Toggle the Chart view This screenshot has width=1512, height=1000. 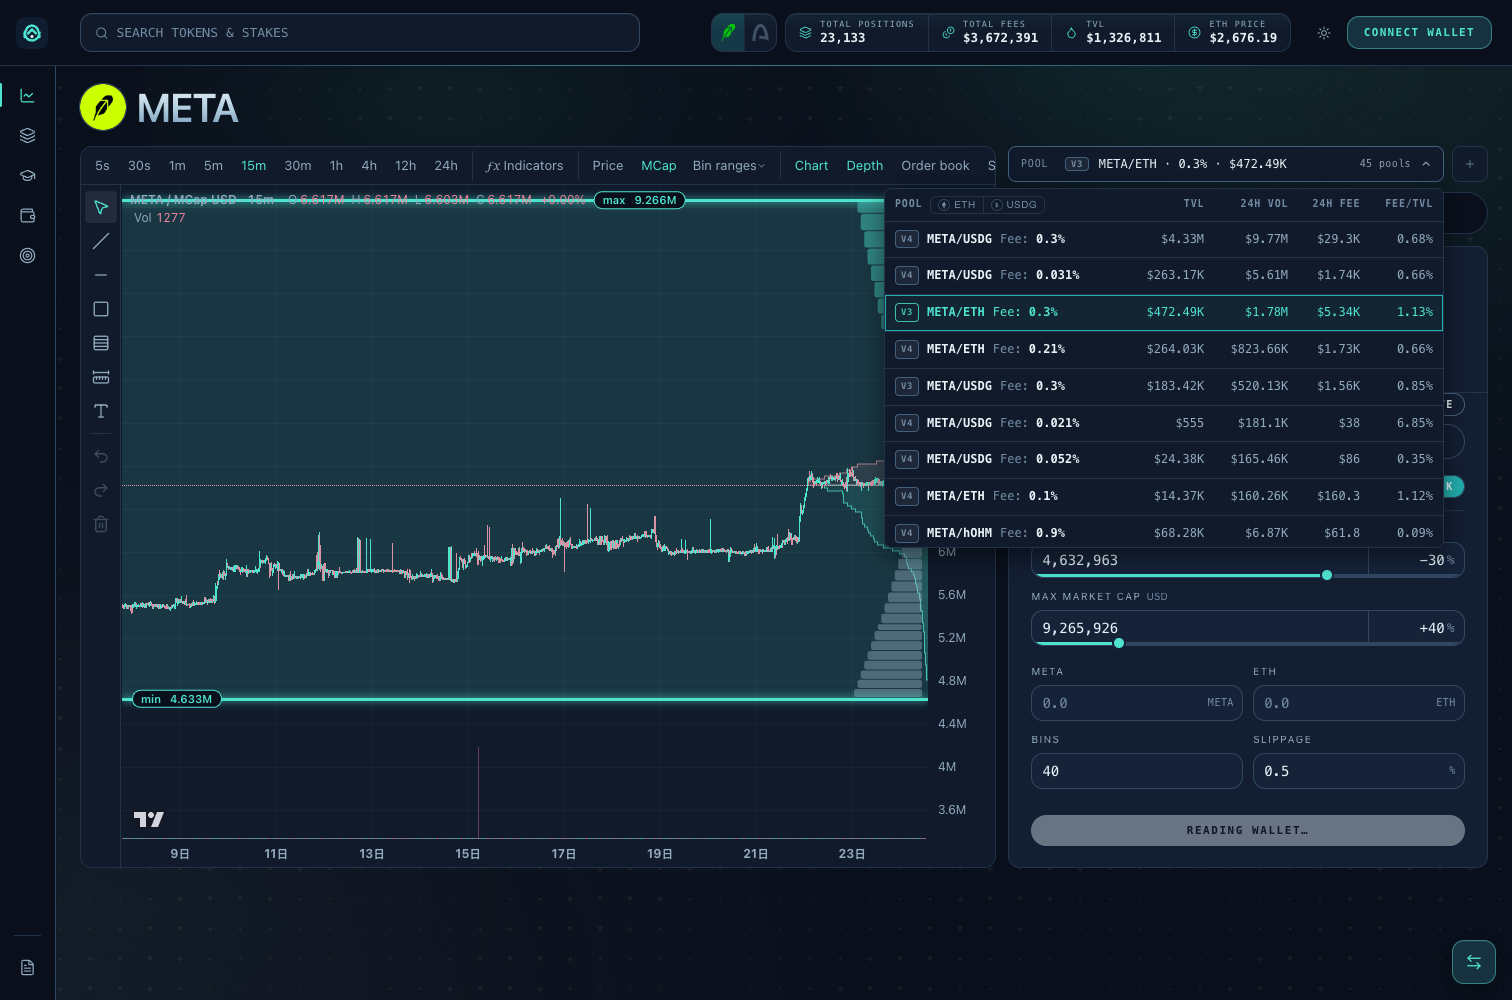(811, 166)
